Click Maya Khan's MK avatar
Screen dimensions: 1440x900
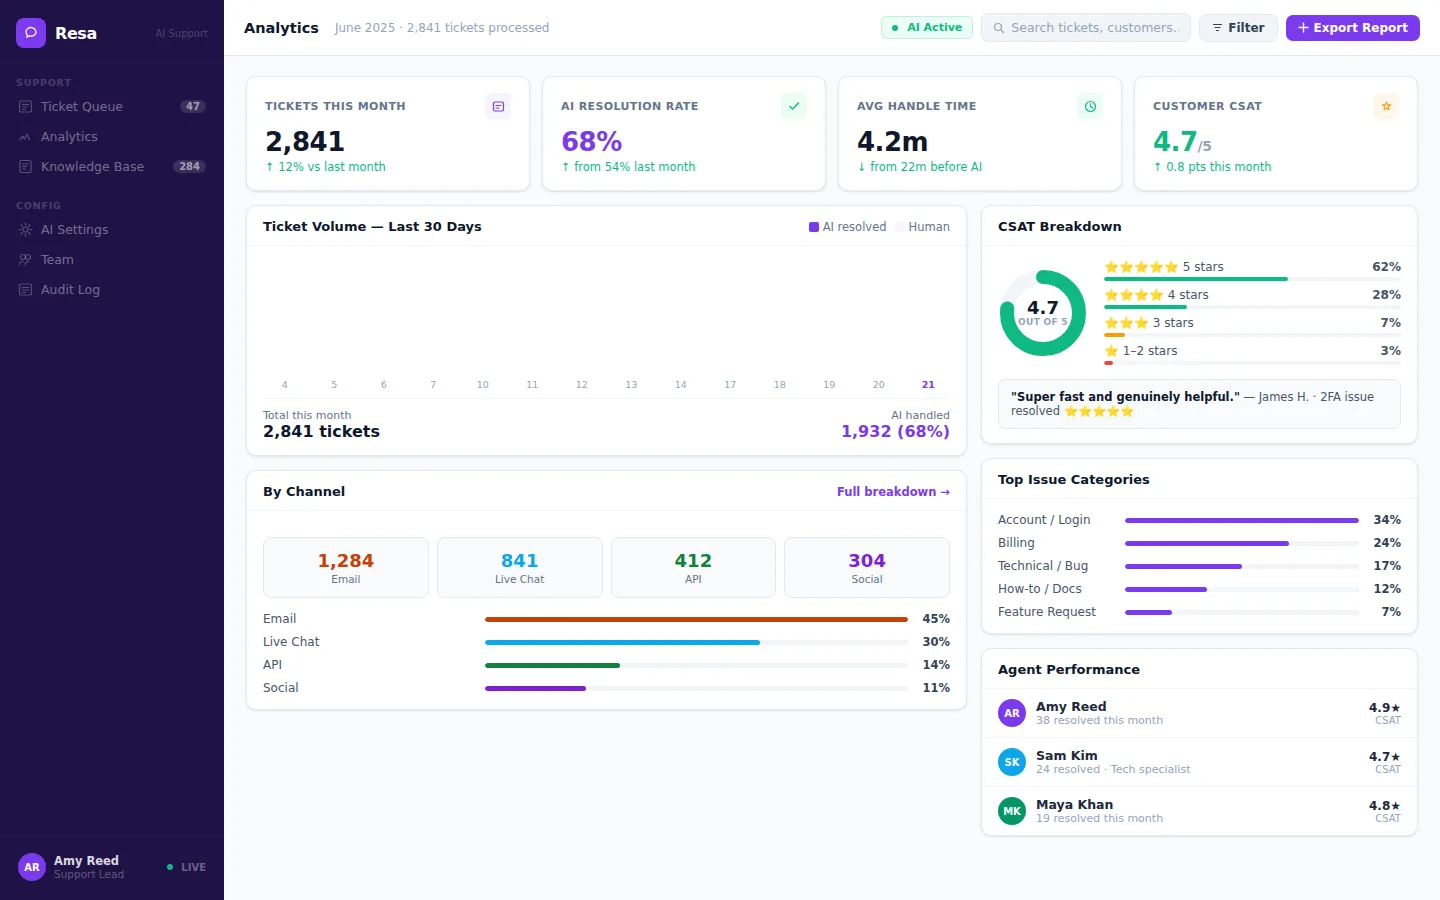1012,811
